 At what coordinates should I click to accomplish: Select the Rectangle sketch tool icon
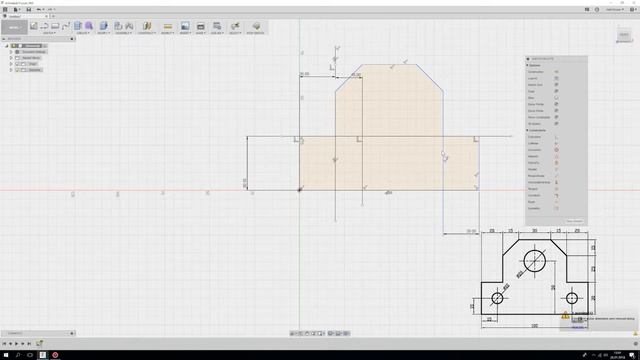[55, 26]
